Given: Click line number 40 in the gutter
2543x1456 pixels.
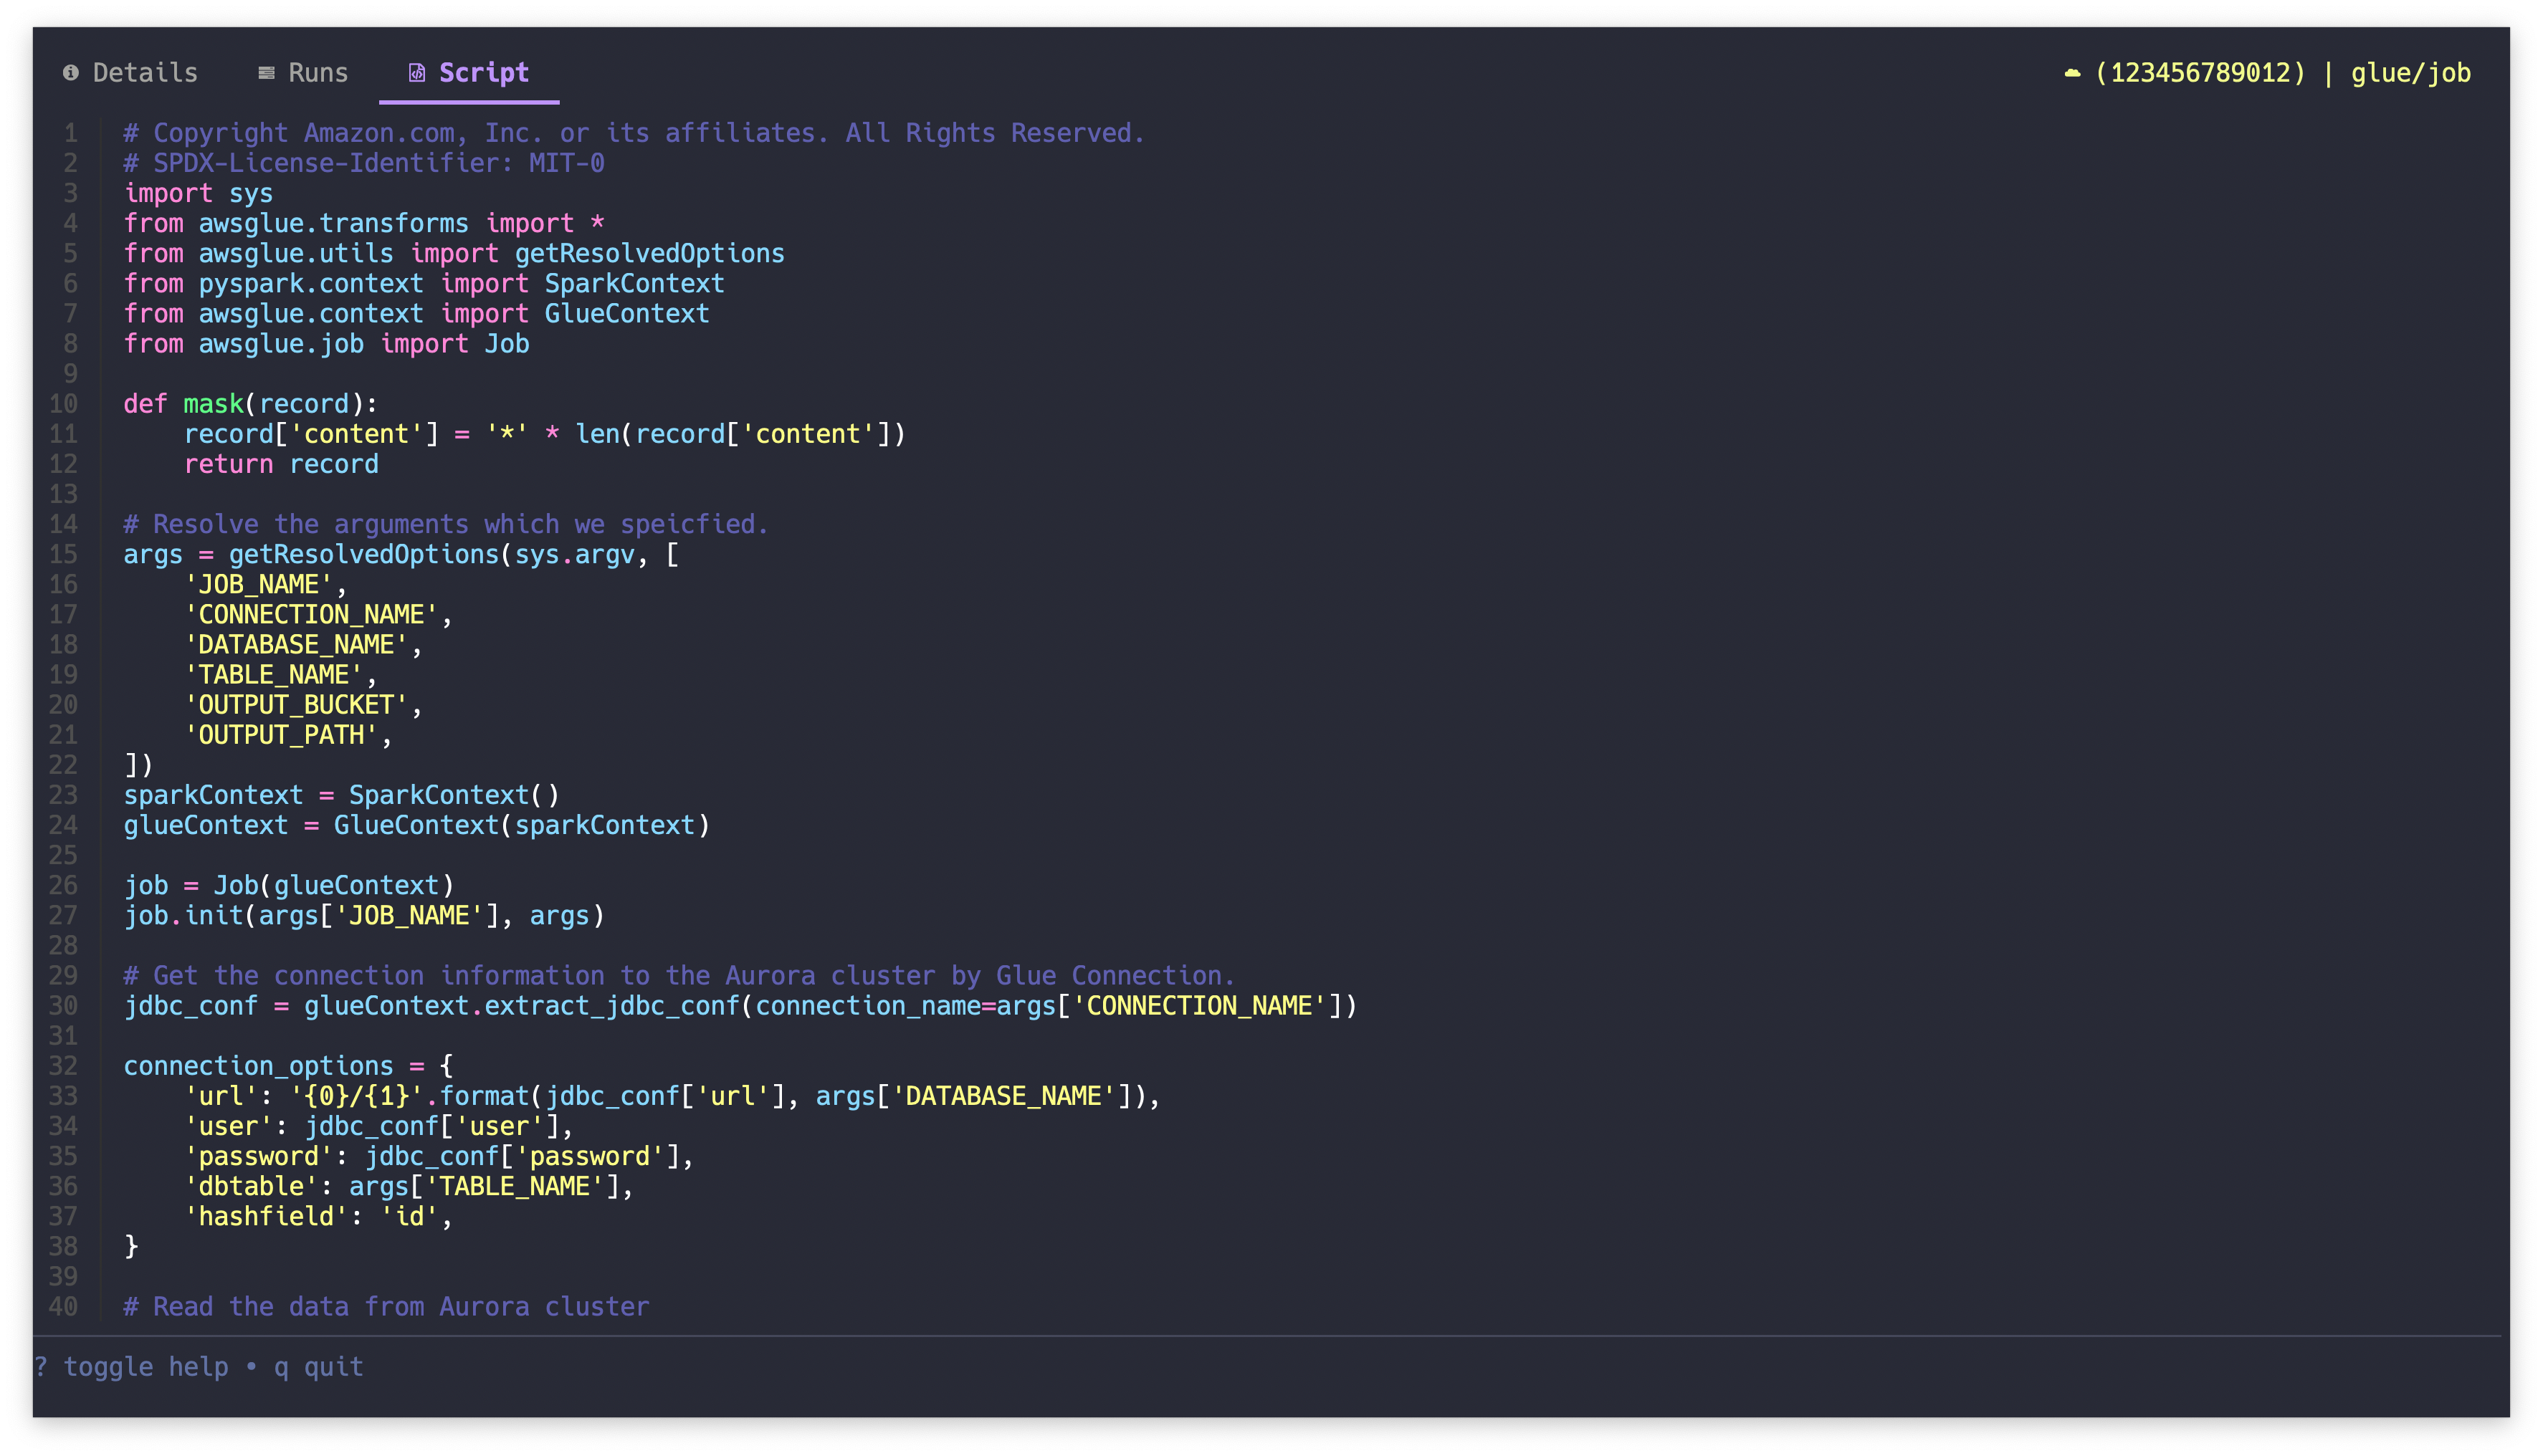Looking at the screenshot, I should click(x=63, y=1306).
